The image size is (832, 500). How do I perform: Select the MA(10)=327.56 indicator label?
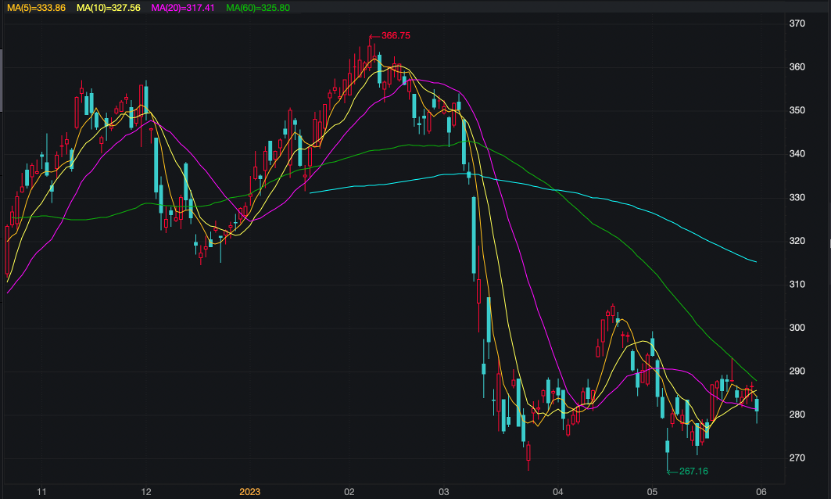point(108,7)
